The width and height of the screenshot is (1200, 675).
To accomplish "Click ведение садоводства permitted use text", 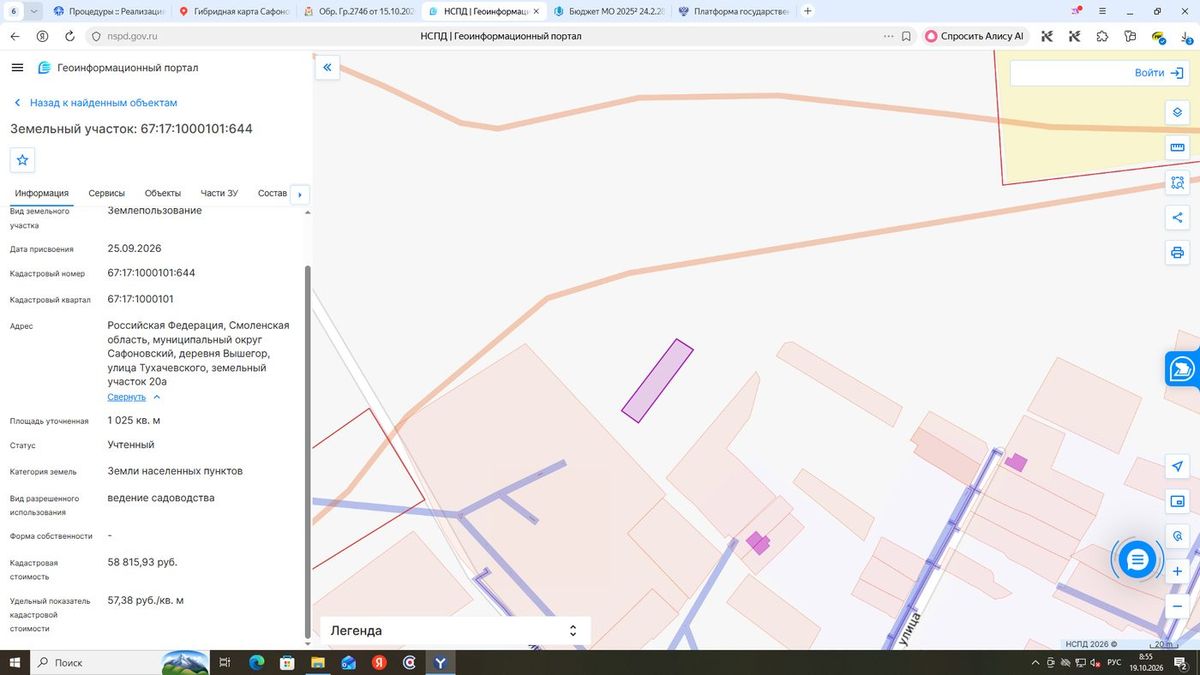I will coord(161,498).
